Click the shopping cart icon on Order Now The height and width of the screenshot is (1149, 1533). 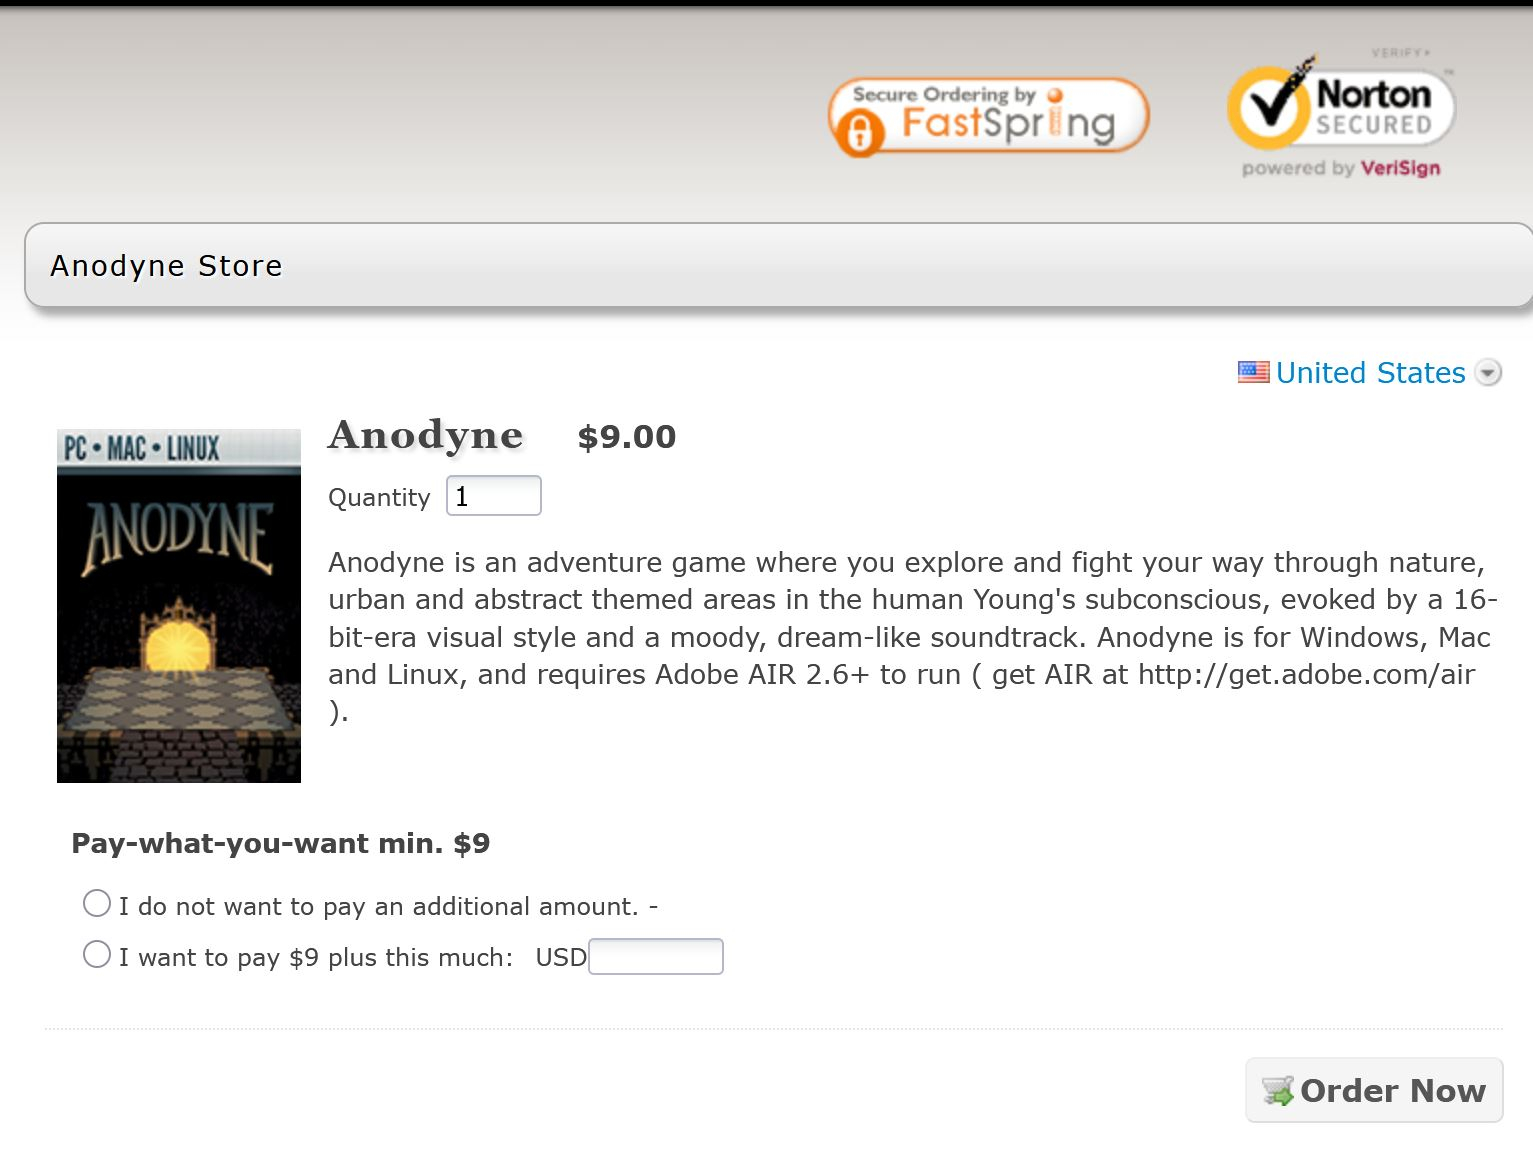click(1278, 1090)
